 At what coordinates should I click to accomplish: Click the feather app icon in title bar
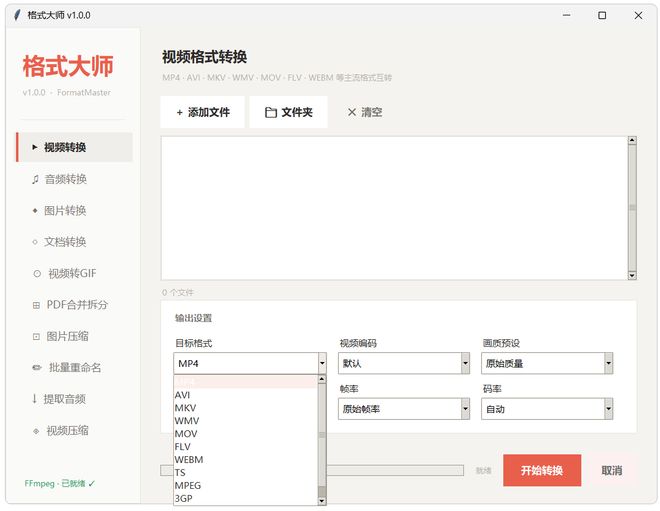coord(17,15)
